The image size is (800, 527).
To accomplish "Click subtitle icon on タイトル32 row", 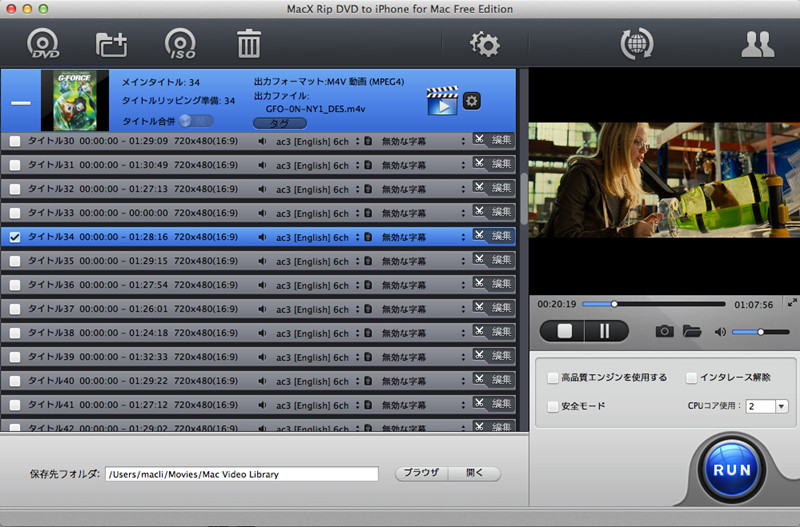I will (x=368, y=189).
